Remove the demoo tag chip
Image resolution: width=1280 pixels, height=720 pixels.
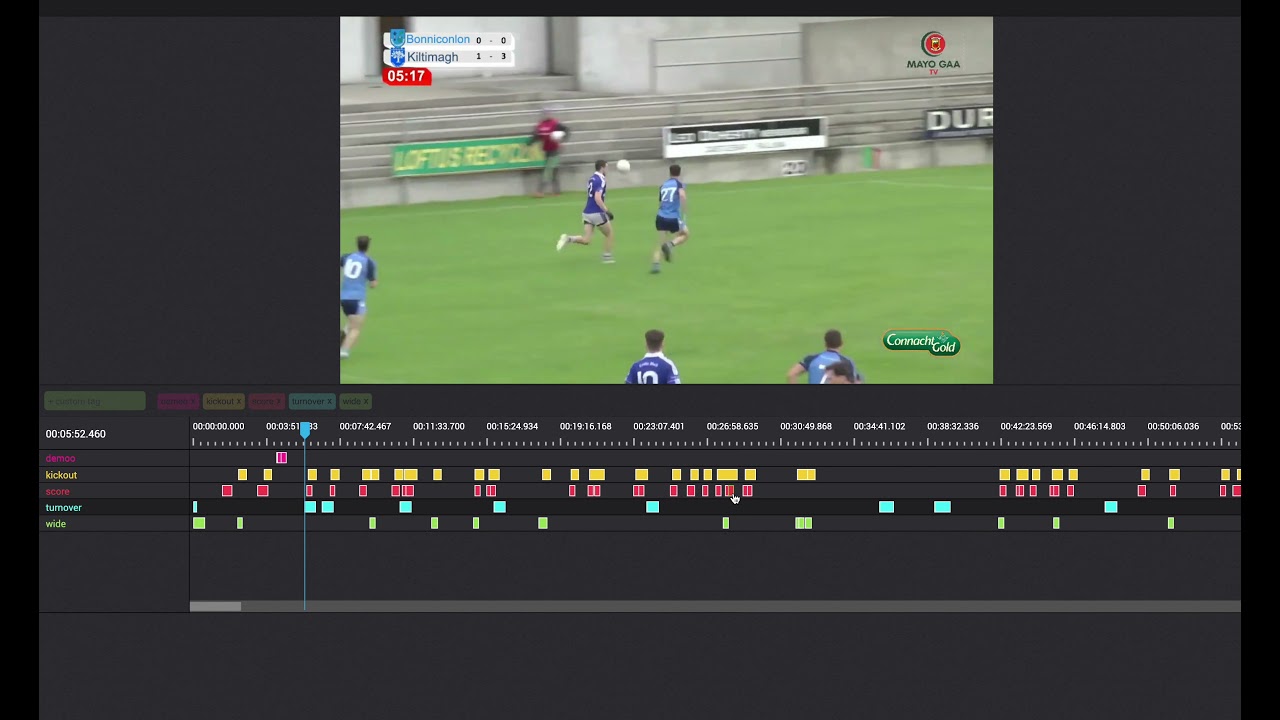[193, 401]
